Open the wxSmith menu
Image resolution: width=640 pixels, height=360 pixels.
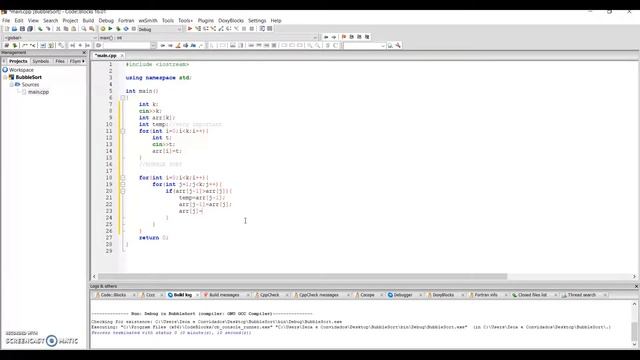pyautogui.click(x=148, y=20)
